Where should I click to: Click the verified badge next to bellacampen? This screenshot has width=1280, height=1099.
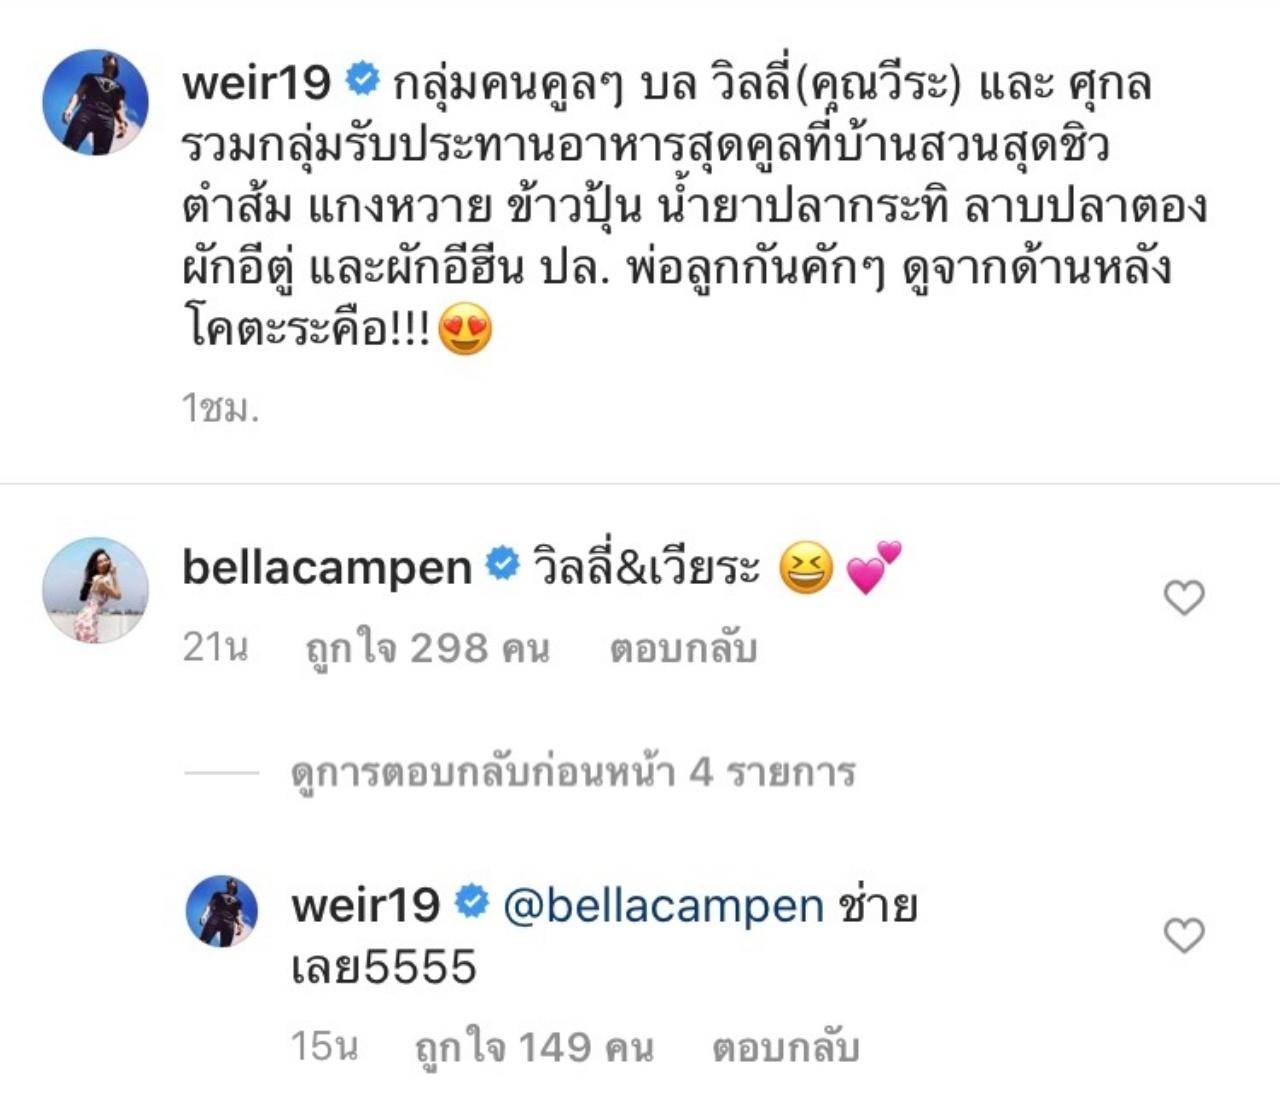502,565
